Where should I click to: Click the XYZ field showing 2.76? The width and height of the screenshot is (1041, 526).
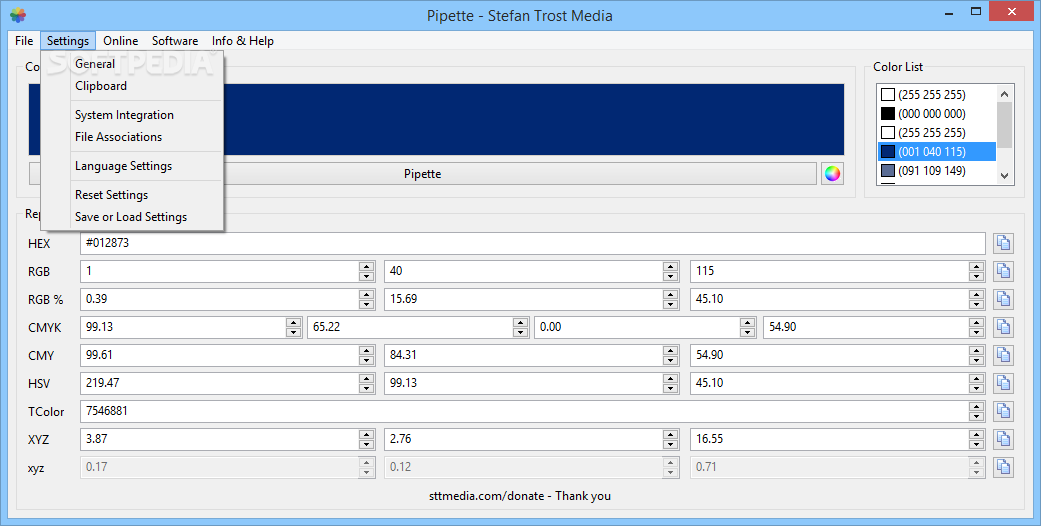(524, 439)
